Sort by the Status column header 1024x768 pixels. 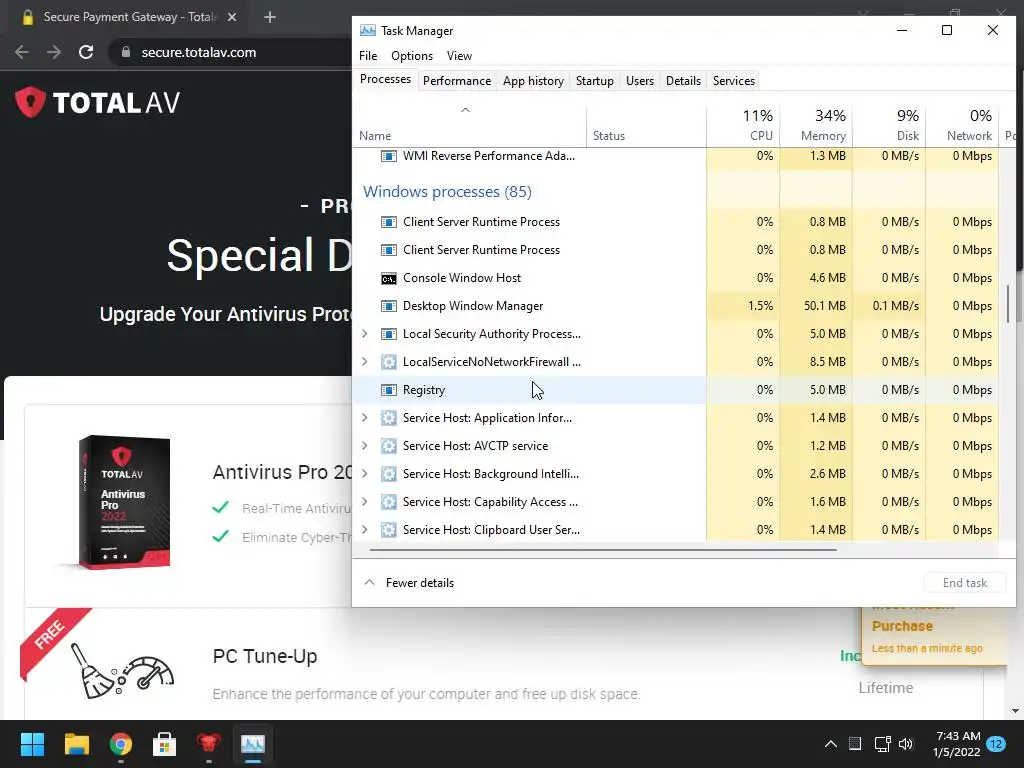pyautogui.click(x=646, y=125)
